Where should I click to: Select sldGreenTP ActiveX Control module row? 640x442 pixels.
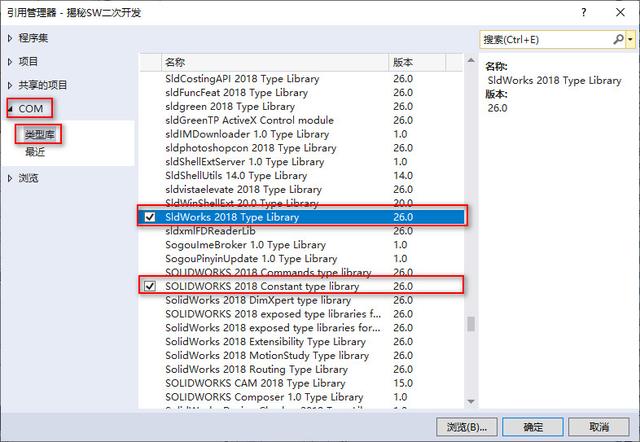(301, 120)
